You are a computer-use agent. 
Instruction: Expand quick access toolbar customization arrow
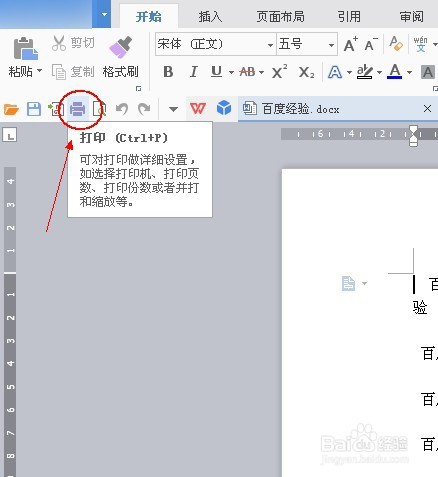coord(173,109)
